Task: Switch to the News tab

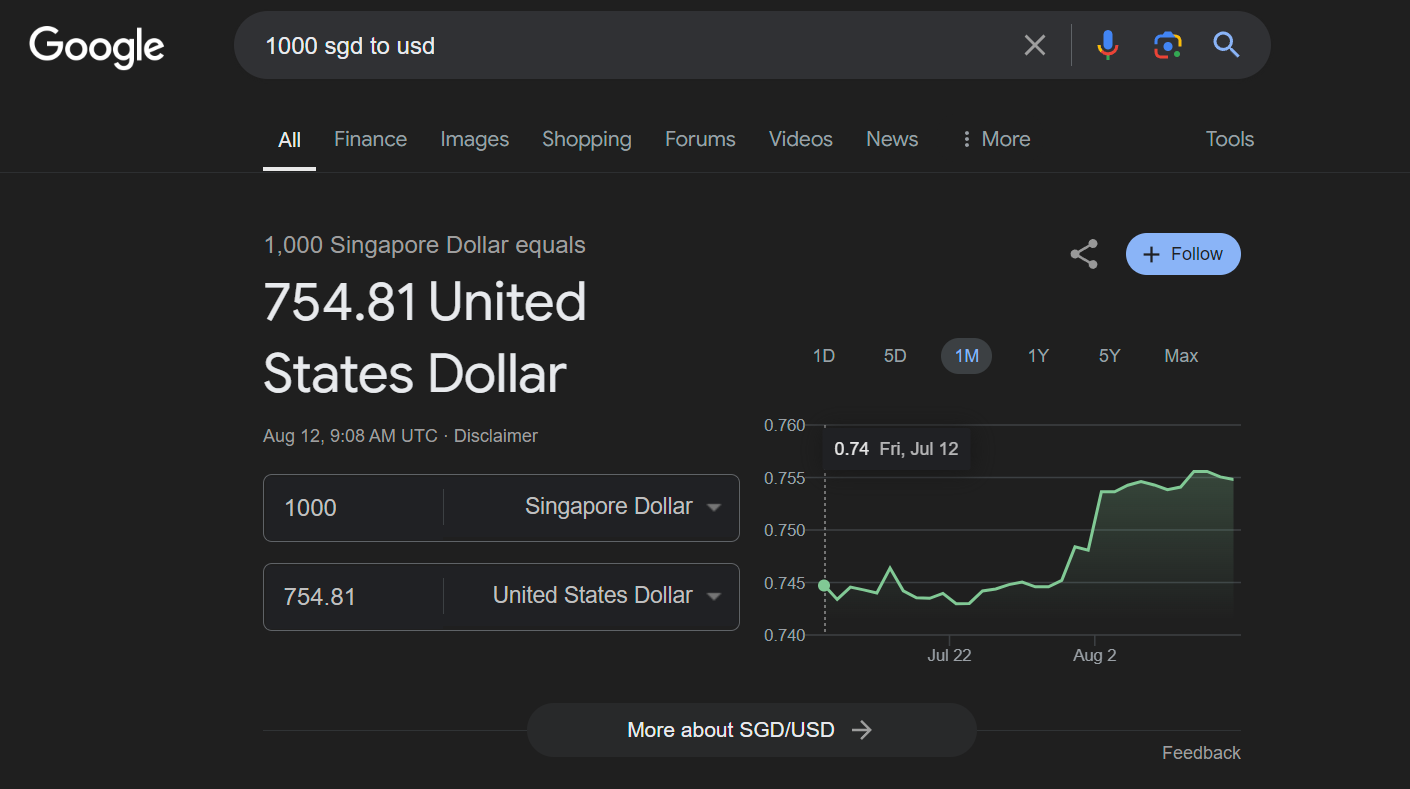Action: coord(892,139)
